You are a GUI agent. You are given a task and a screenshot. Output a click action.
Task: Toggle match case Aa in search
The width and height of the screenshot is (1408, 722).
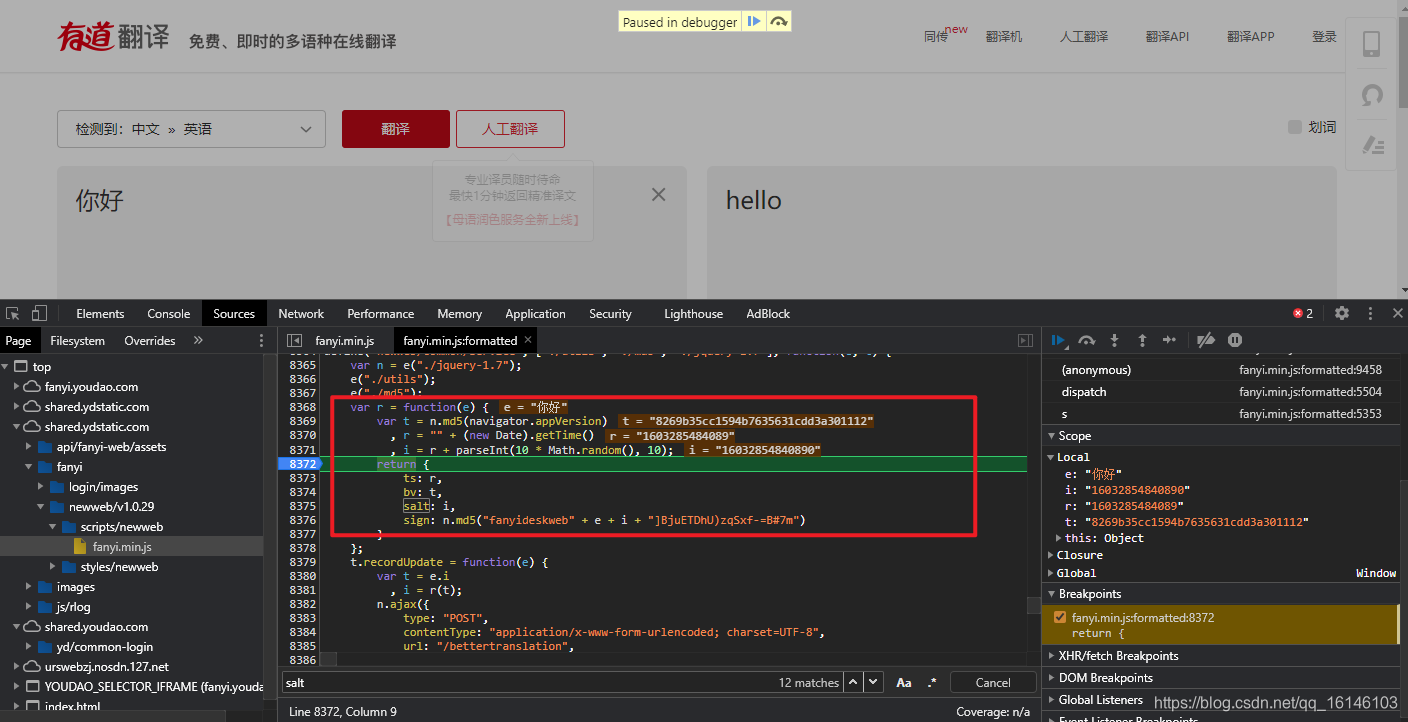tap(904, 683)
